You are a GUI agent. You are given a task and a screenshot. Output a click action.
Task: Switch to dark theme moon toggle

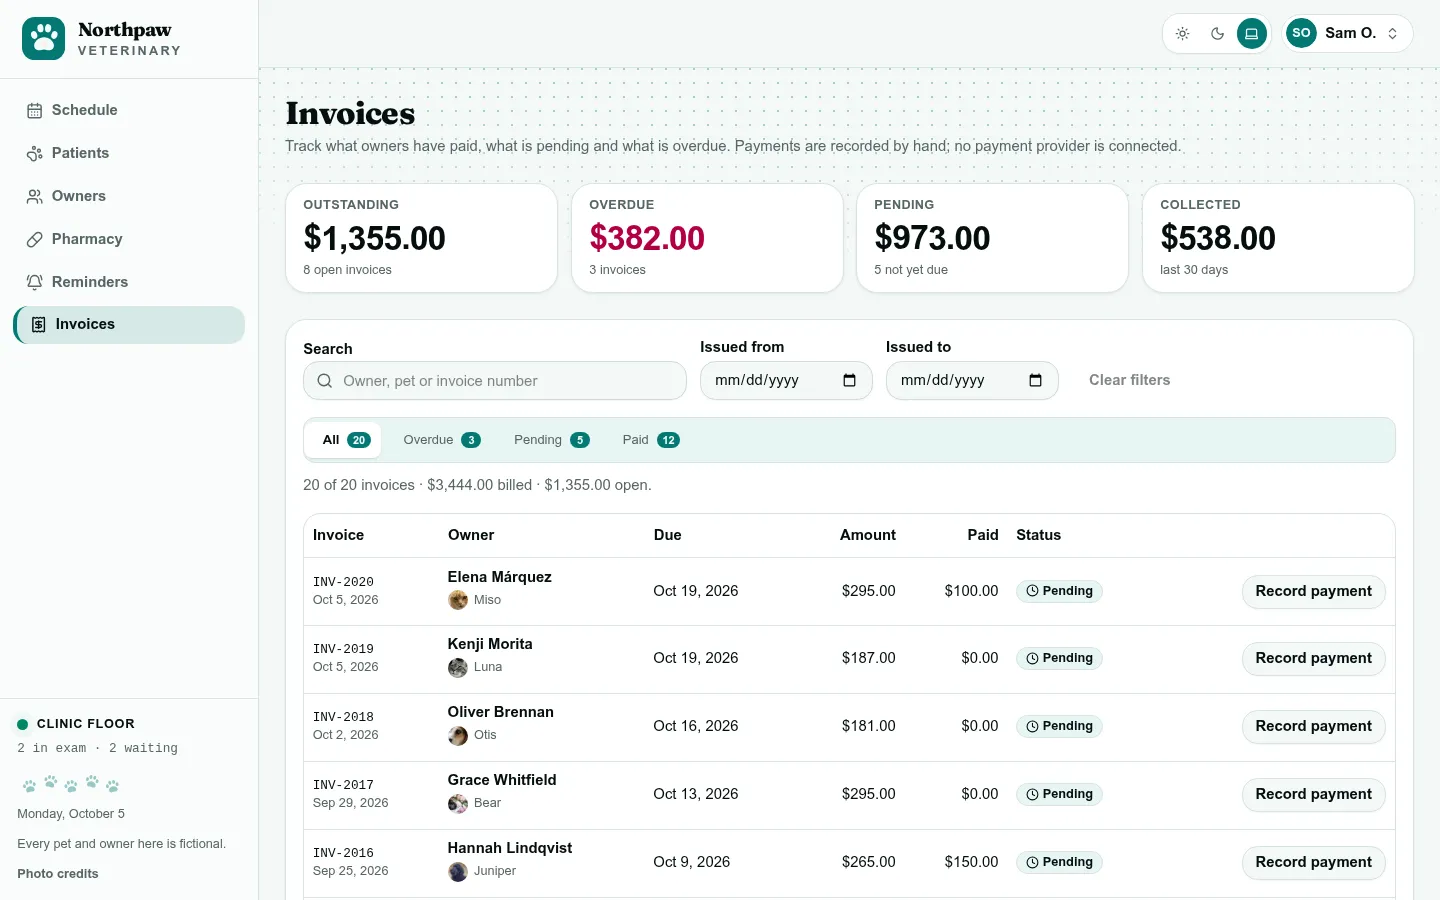pos(1217,33)
